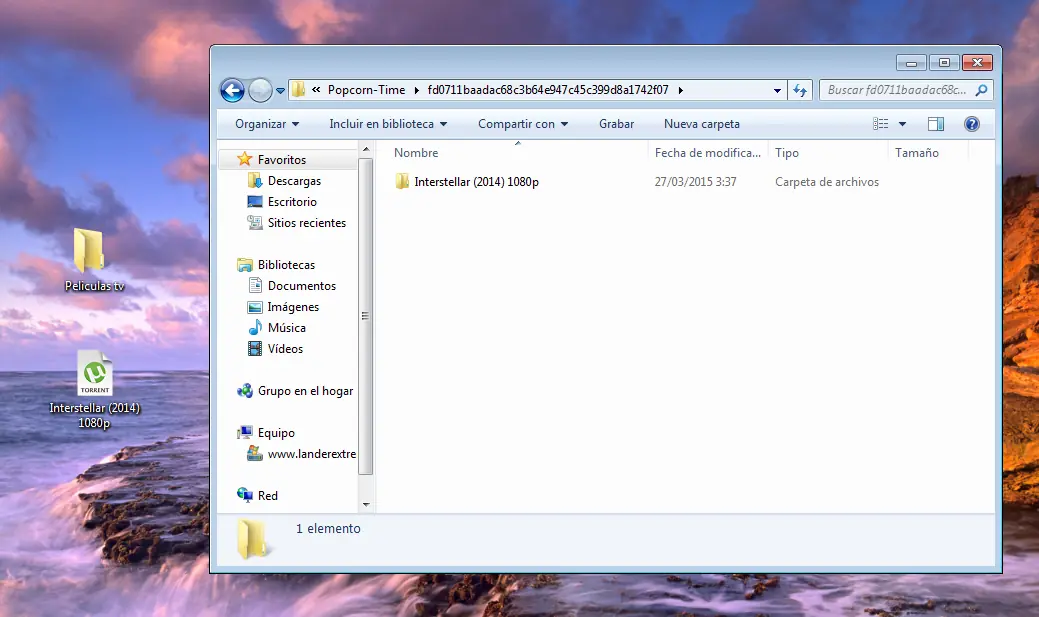The image size is (1039, 617).
Task: Click the Sitios recientes icon
Action: pos(255,223)
